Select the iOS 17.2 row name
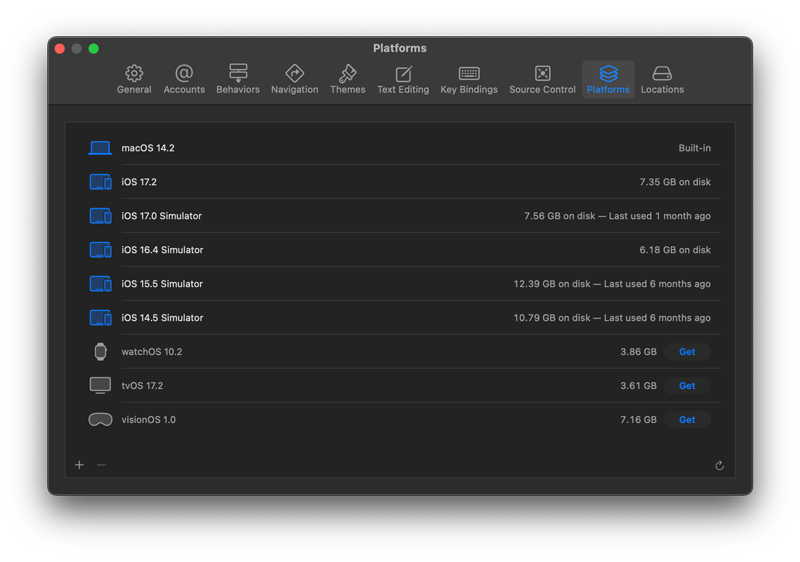The width and height of the screenshot is (800, 562). (139, 182)
